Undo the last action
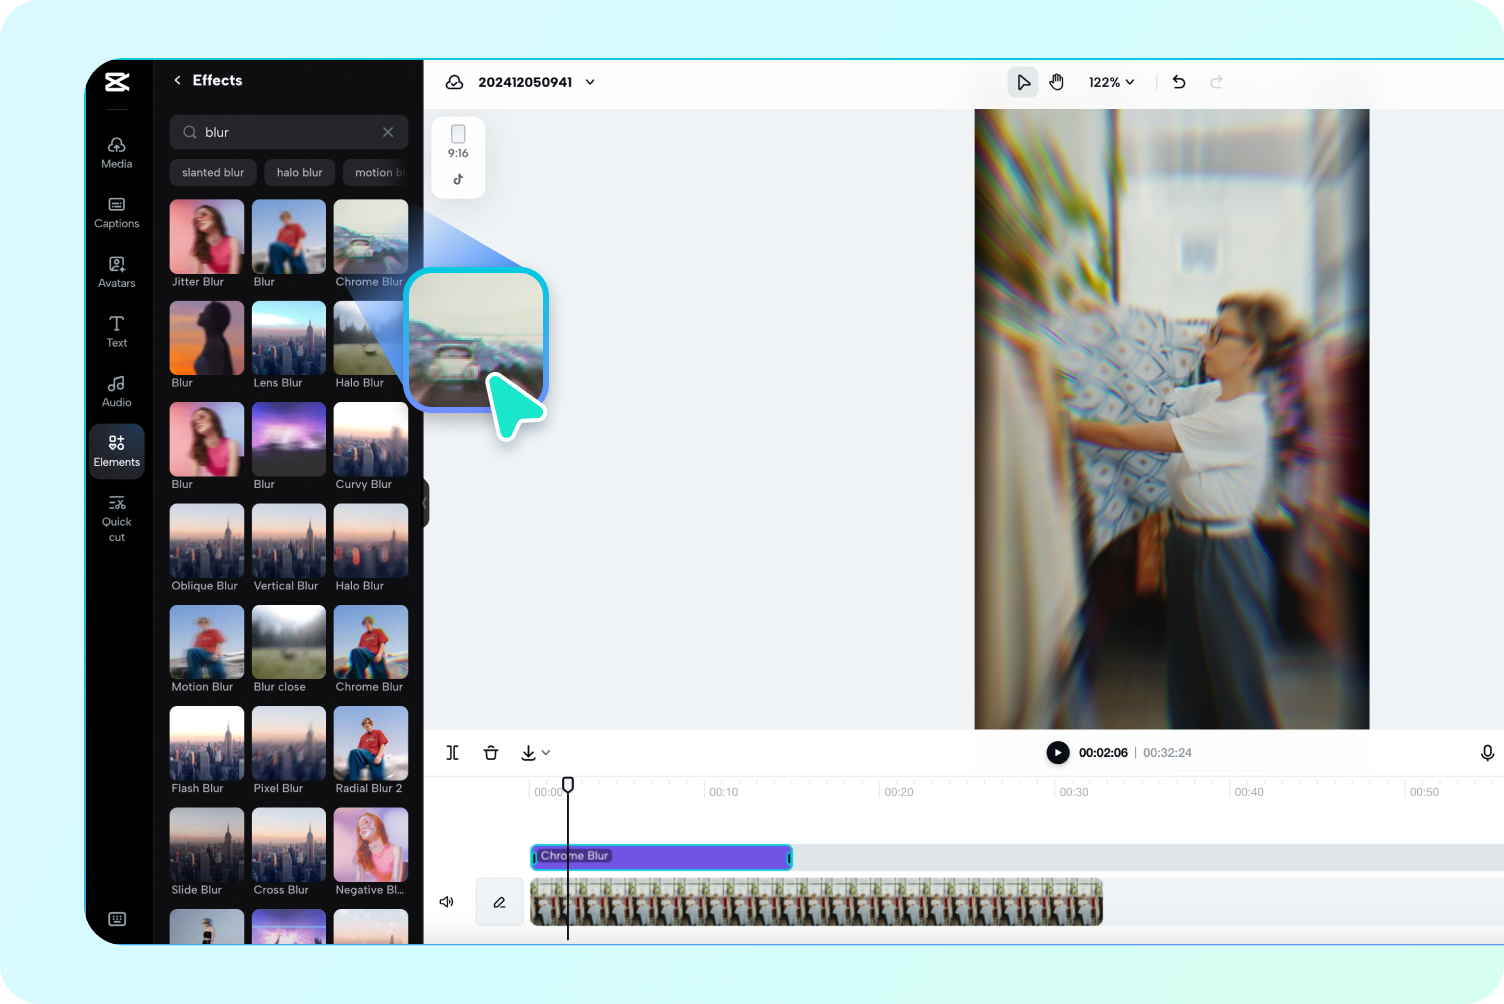Screen dimensions: 1504x1004 [1178, 82]
